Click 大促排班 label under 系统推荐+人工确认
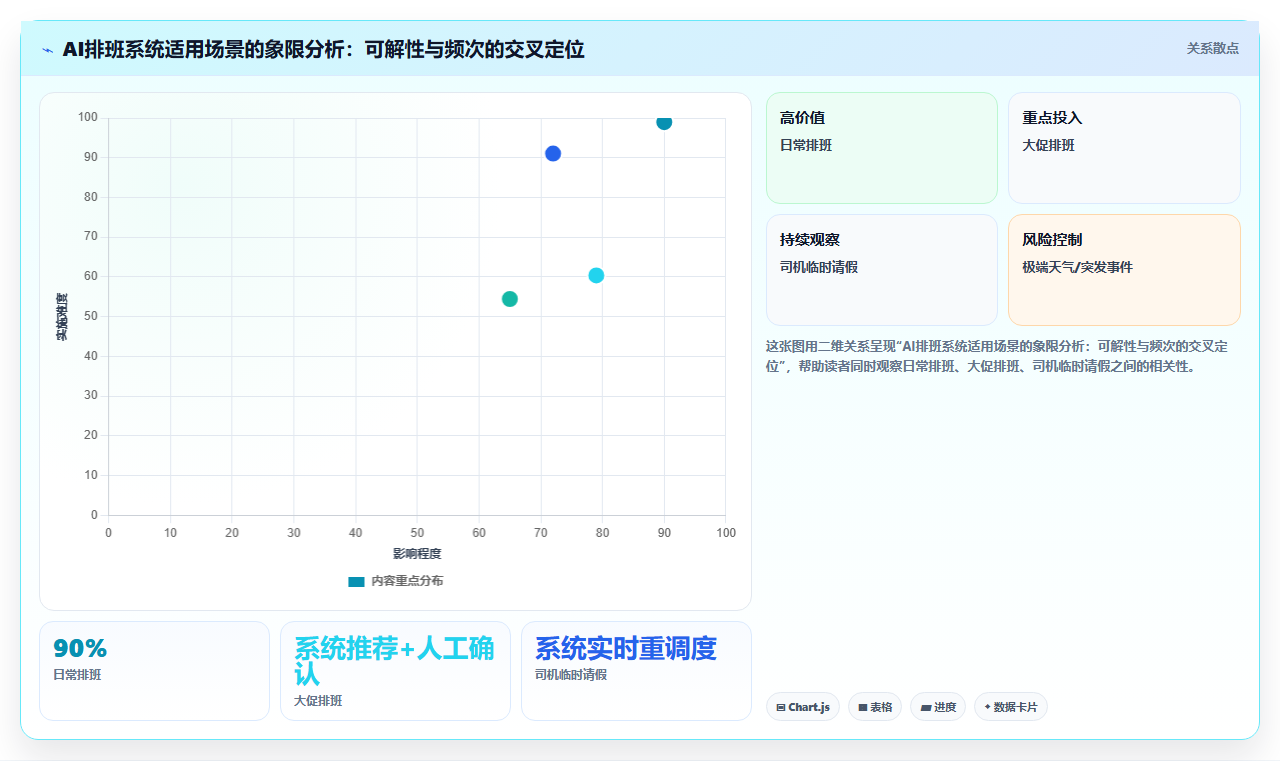1280x761 pixels. click(318, 701)
